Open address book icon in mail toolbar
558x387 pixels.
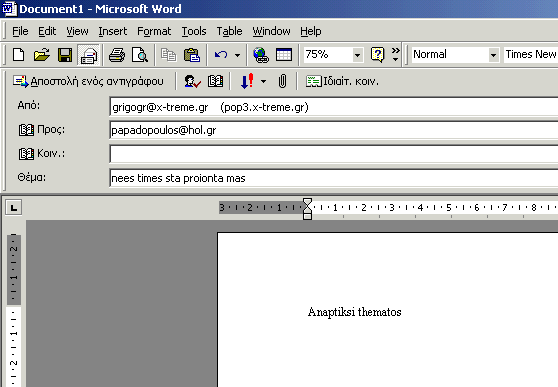point(216,82)
